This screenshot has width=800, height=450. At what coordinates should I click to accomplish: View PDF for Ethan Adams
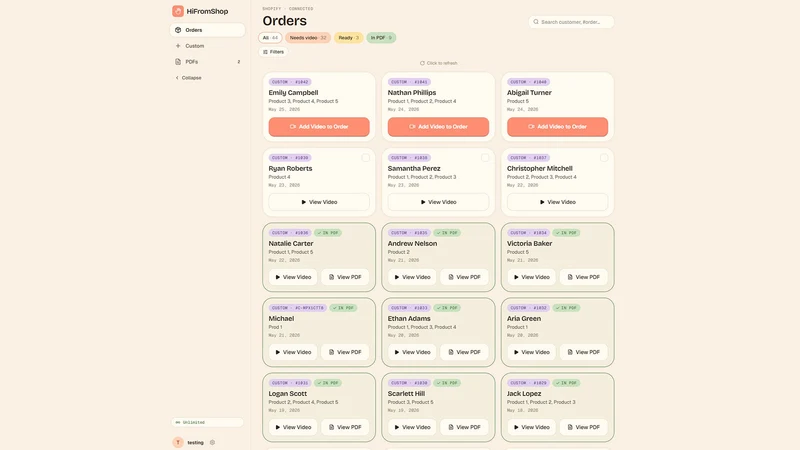464,352
